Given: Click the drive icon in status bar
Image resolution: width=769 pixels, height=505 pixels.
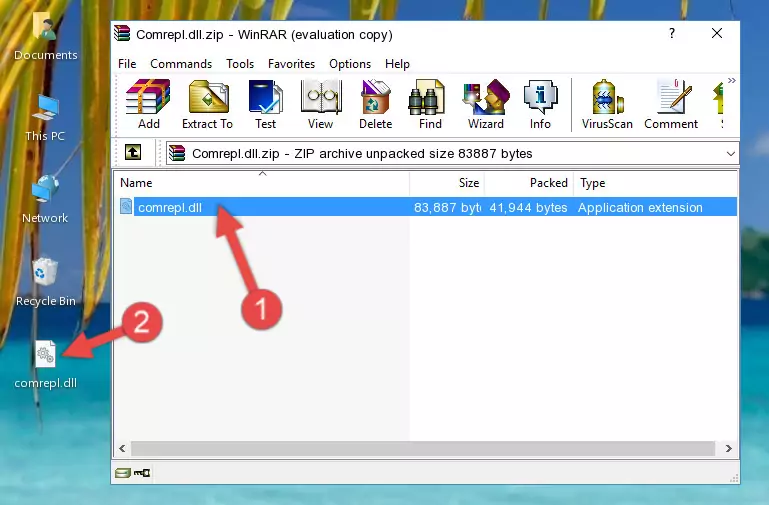Looking at the screenshot, I should click(x=123, y=473).
